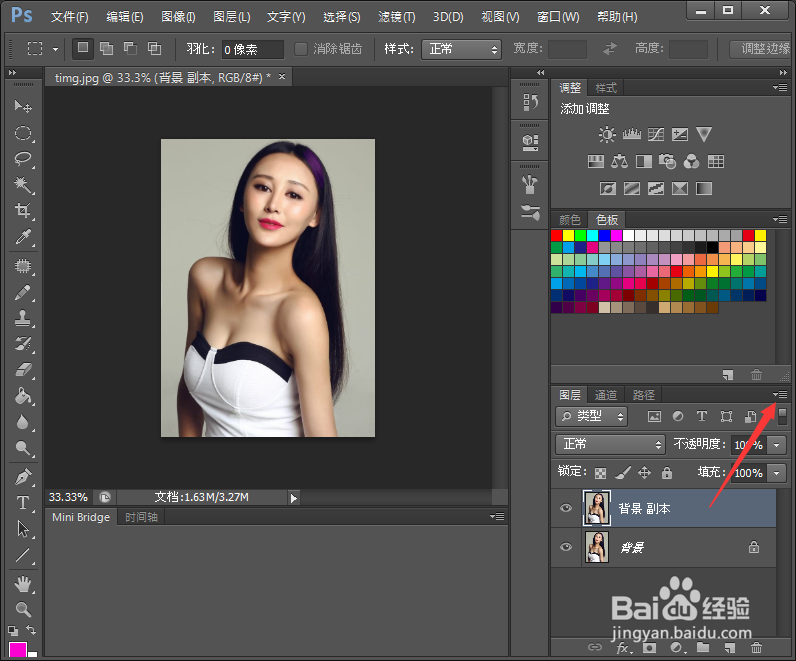The width and height of the screenshot is (796, 661).
Task: Toggle the layer filter switch
Action: (782, 416)
